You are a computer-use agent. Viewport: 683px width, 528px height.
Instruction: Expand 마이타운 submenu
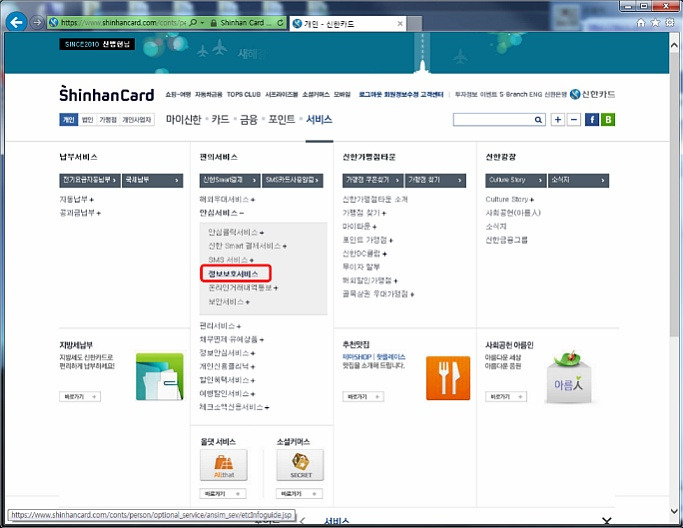(x=359, y=226)
